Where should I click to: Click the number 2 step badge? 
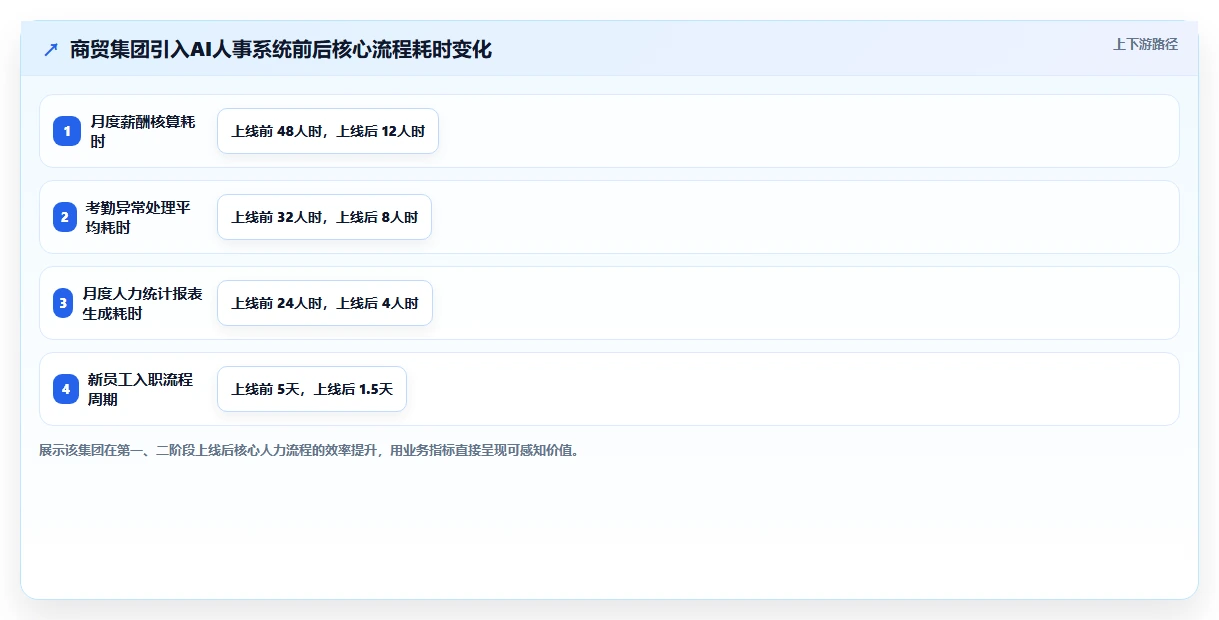tap(65, 217)
